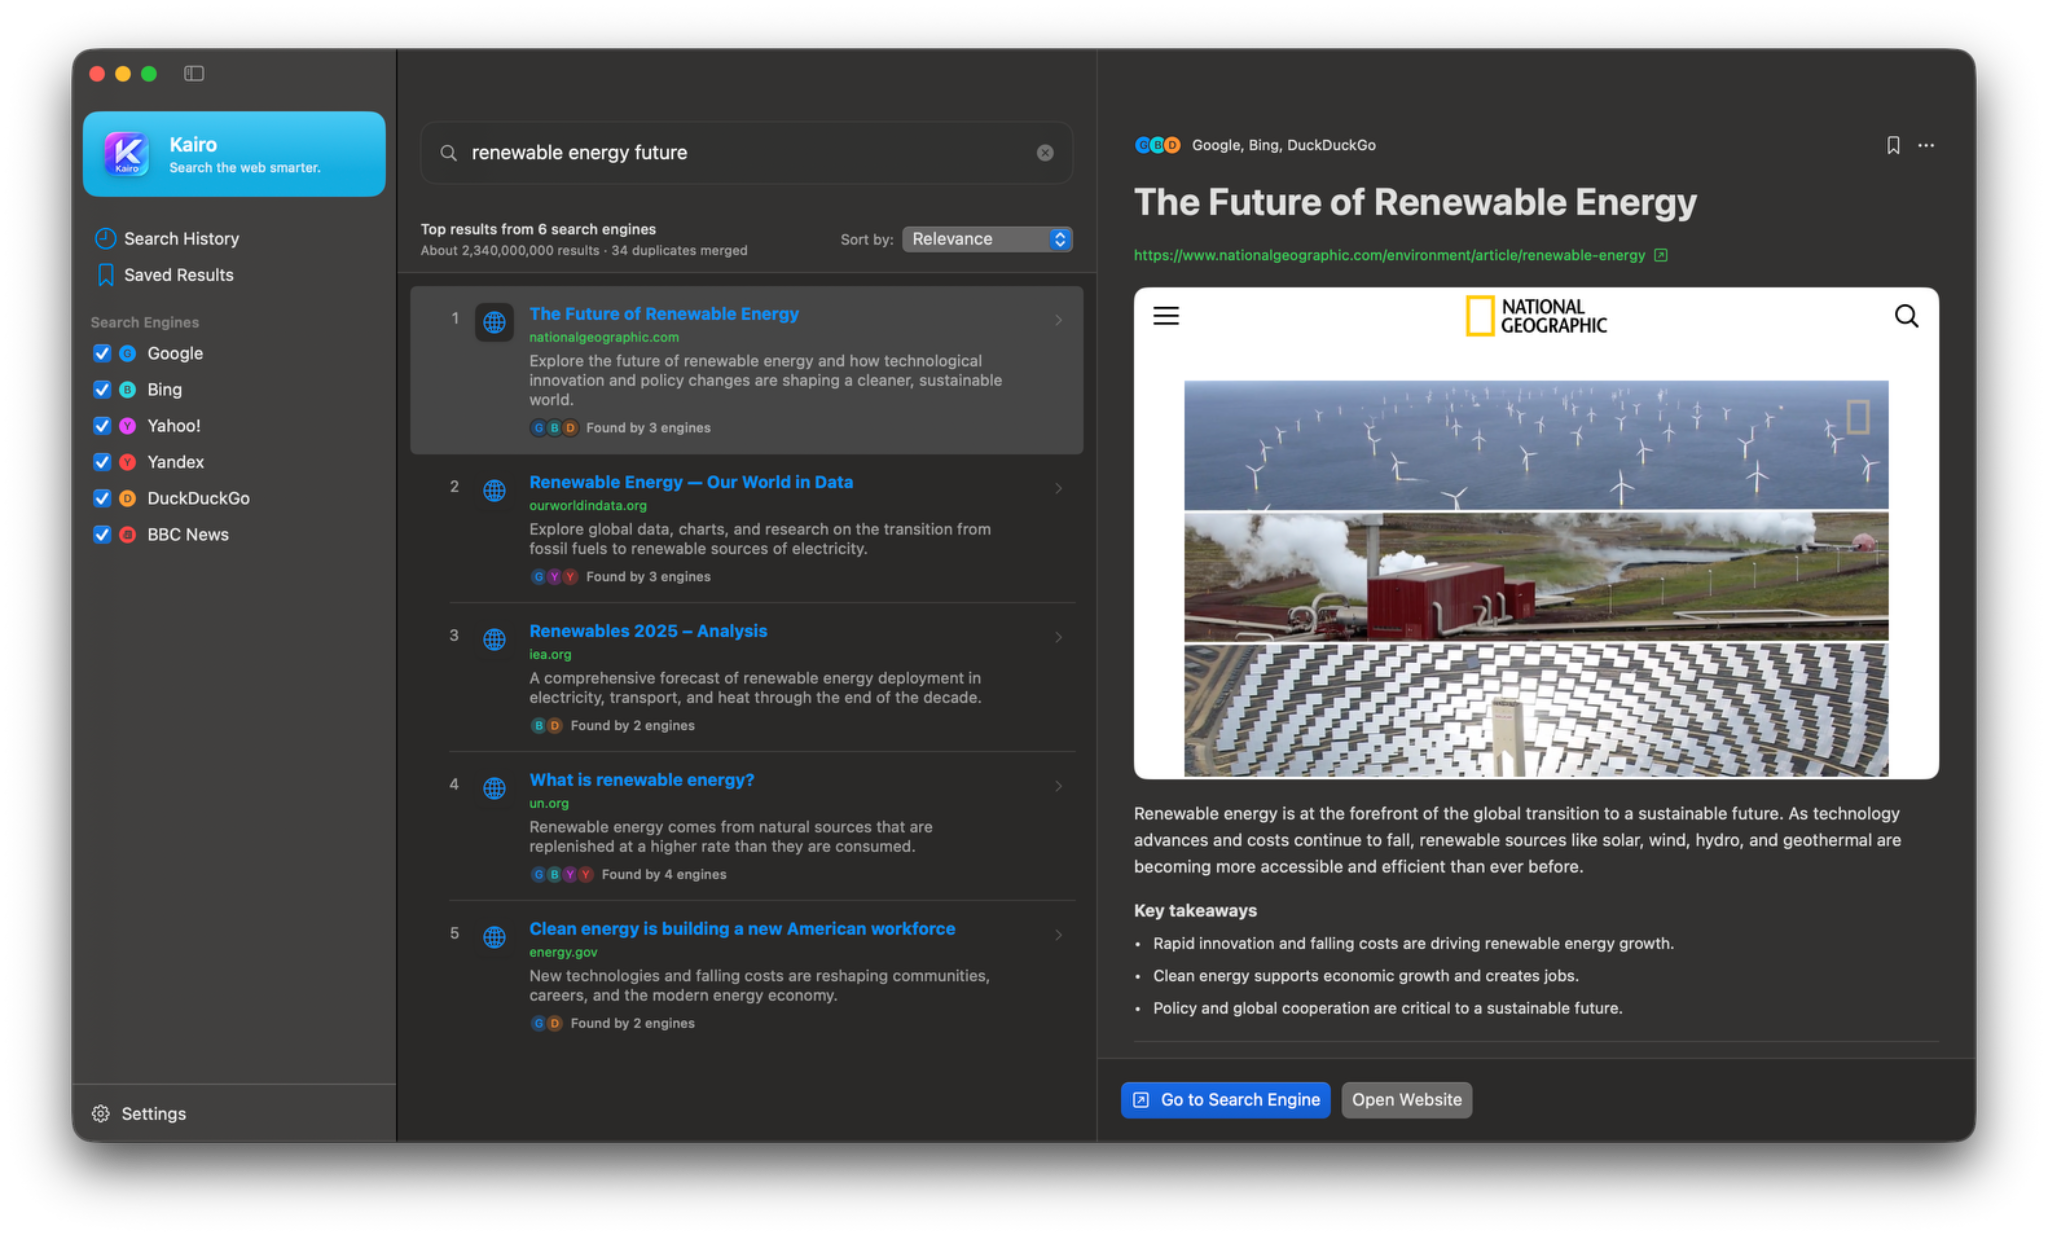Image resolution: width=2048 pixels, height=1237 pixels.
Task: Open The Future of Renewable Energy result title
Action: pos(664,314)
